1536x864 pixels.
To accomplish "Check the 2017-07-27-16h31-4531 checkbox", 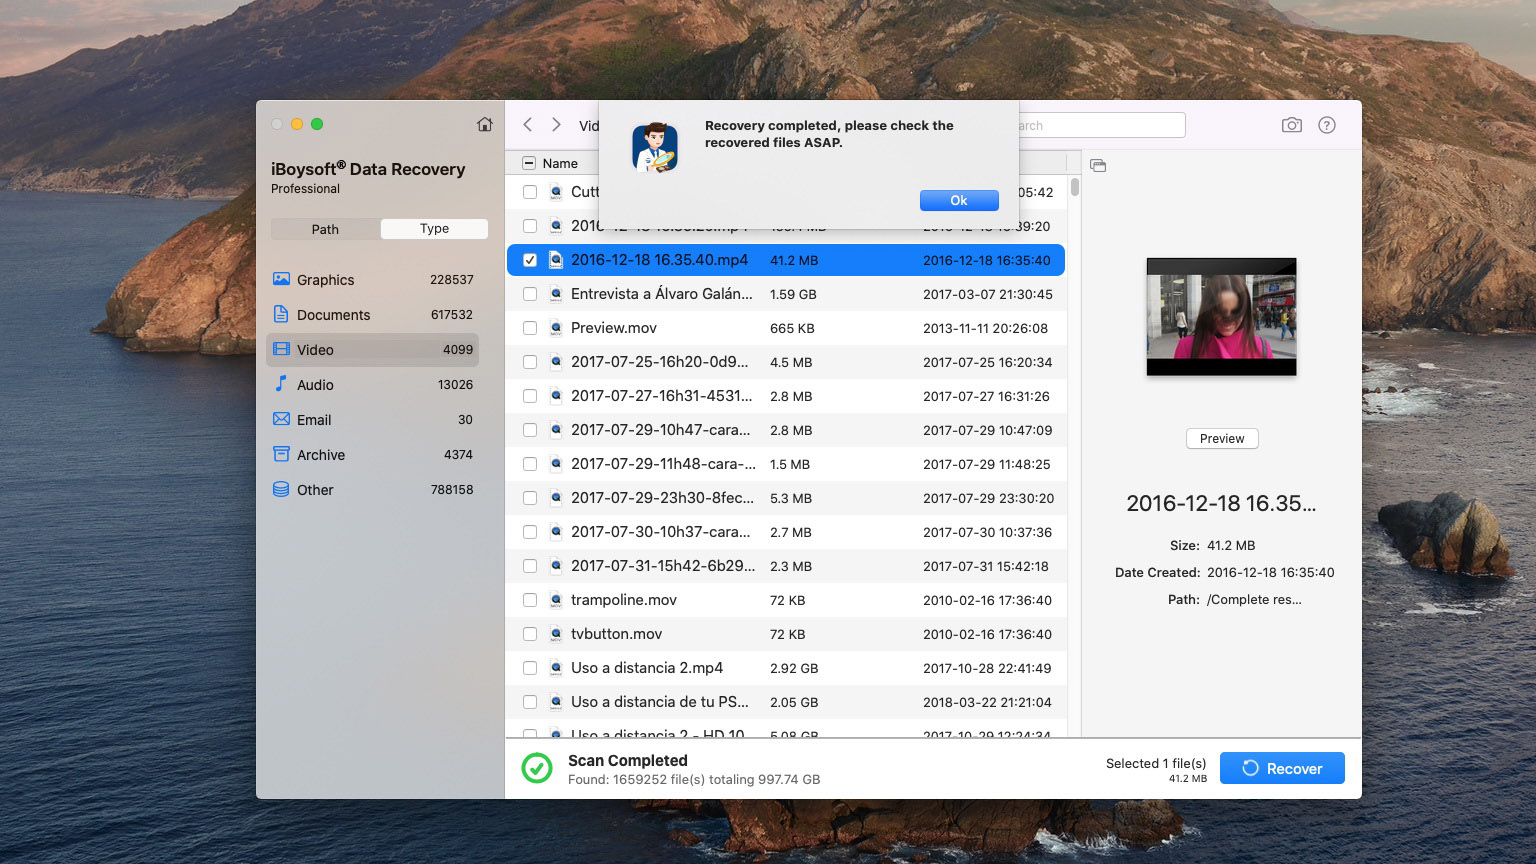I will [530, 396].
